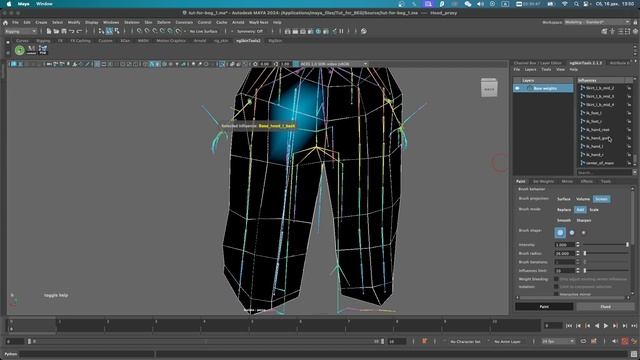Open the Layers menu in ngSkinTools panel
This screenshot has height=360, width=640.
[x=530, y=69]
